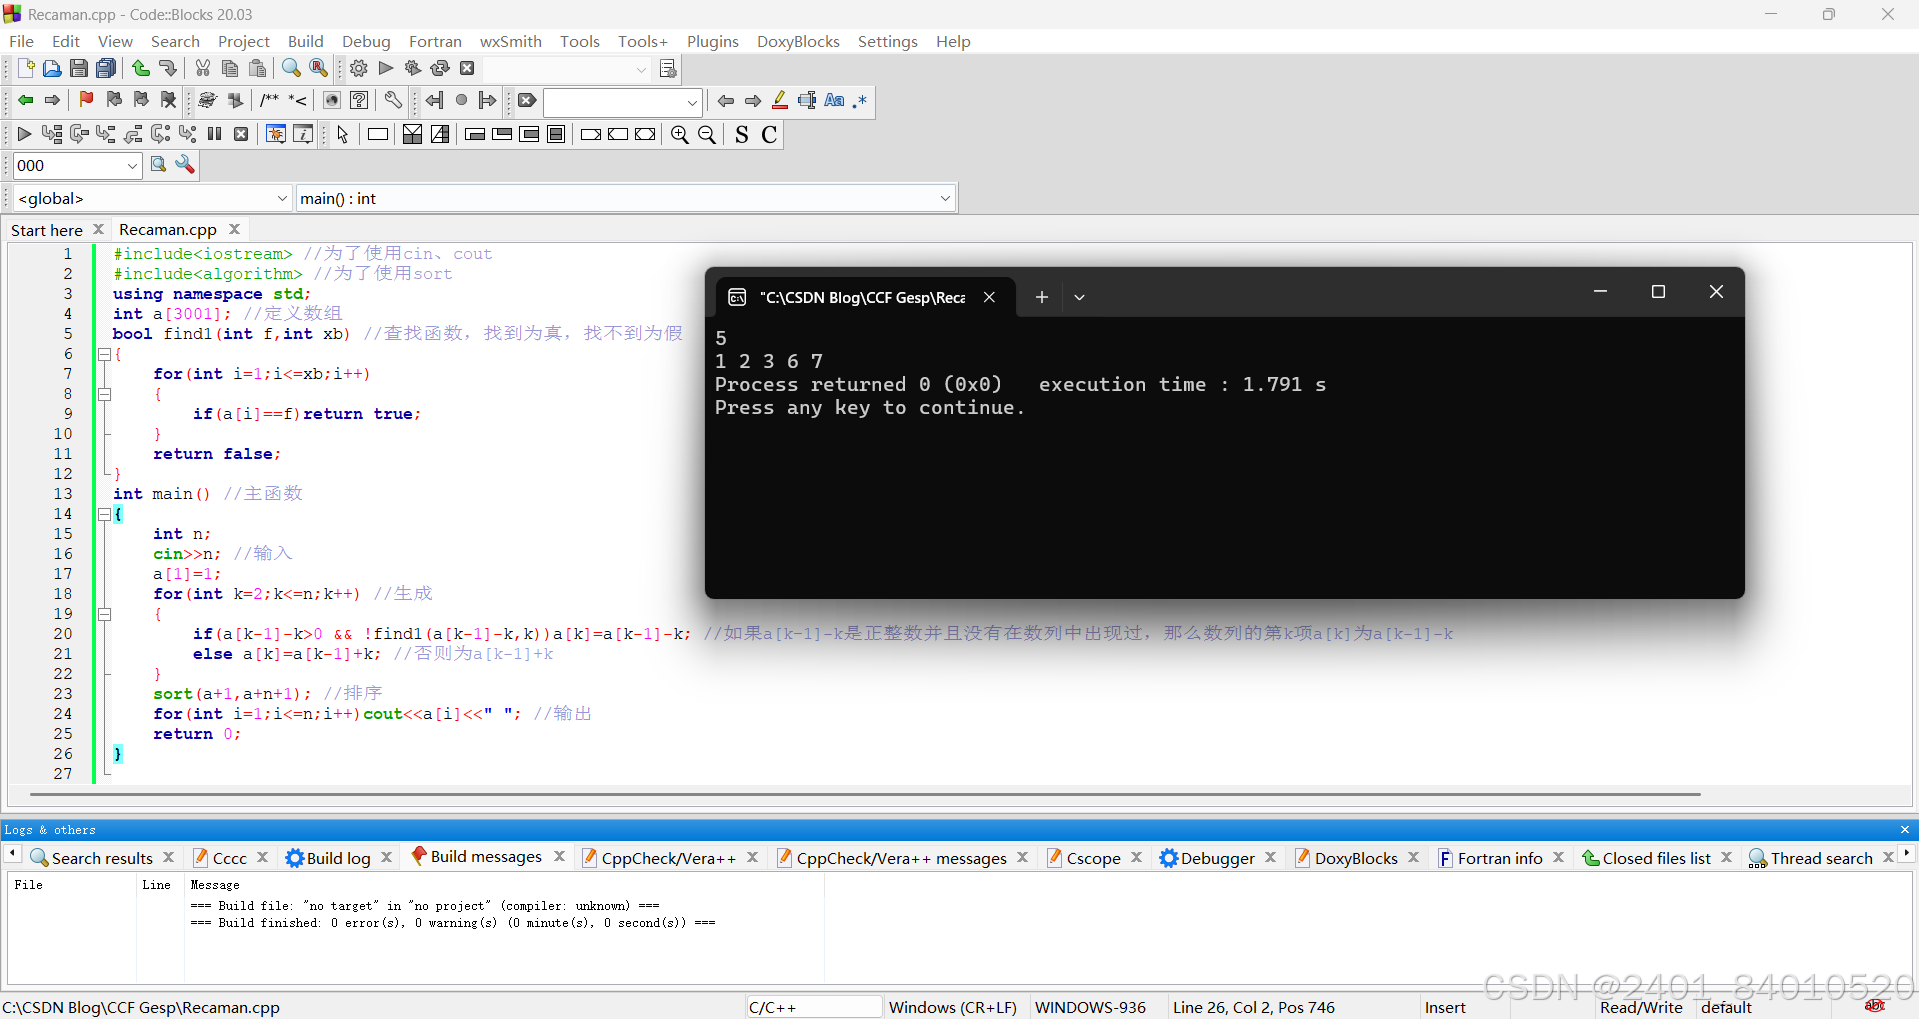Close the Recaman.cpp editor tab
This screenshot has width=1919, height=1019.
point(235,229)
